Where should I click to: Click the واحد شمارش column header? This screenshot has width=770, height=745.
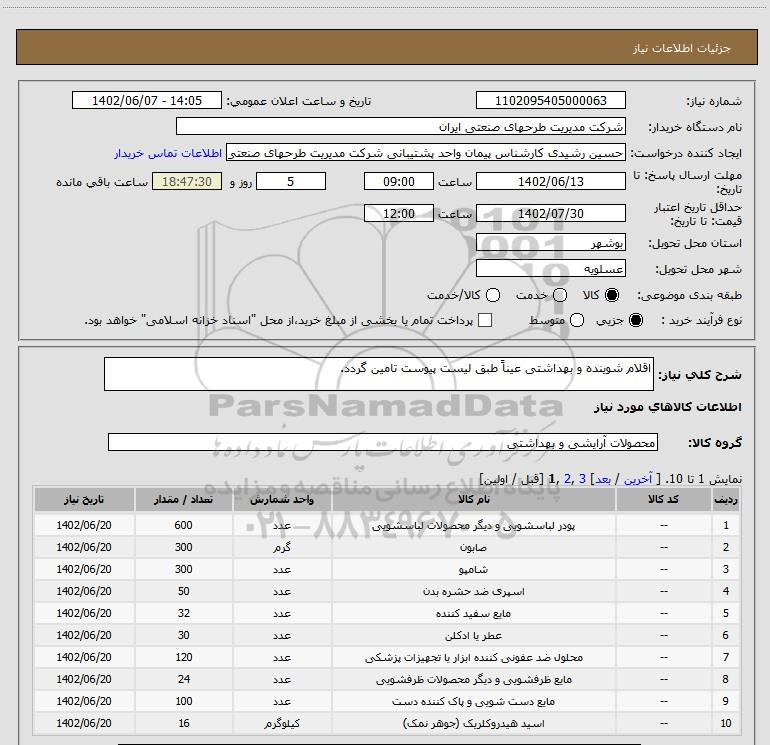tap(282, 499)
